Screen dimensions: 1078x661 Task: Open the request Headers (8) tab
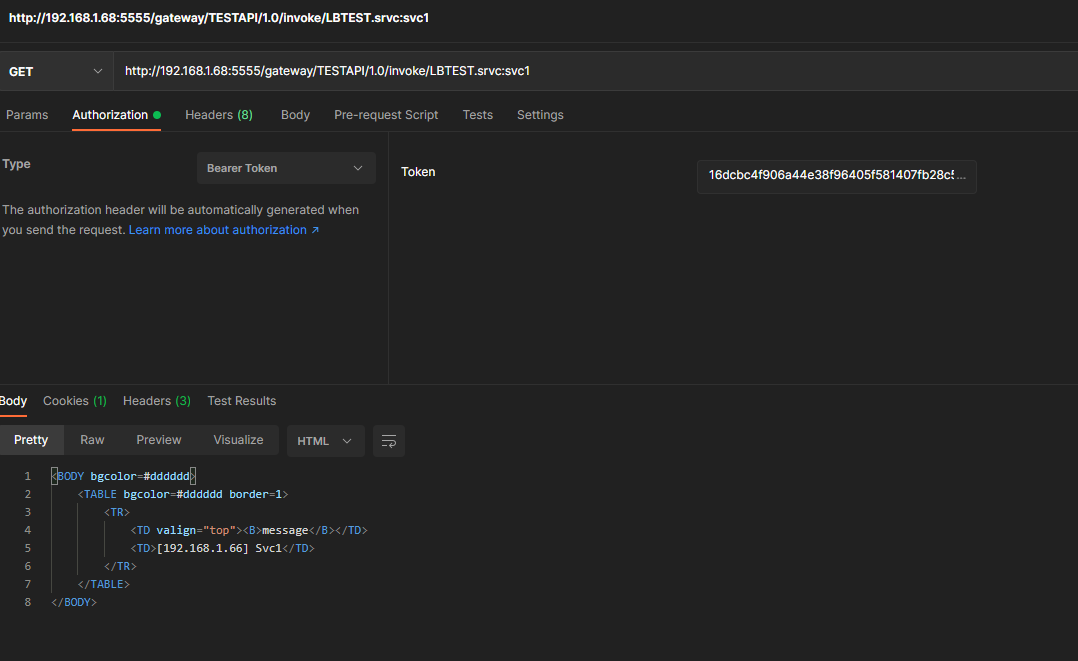tap(218, 115)
